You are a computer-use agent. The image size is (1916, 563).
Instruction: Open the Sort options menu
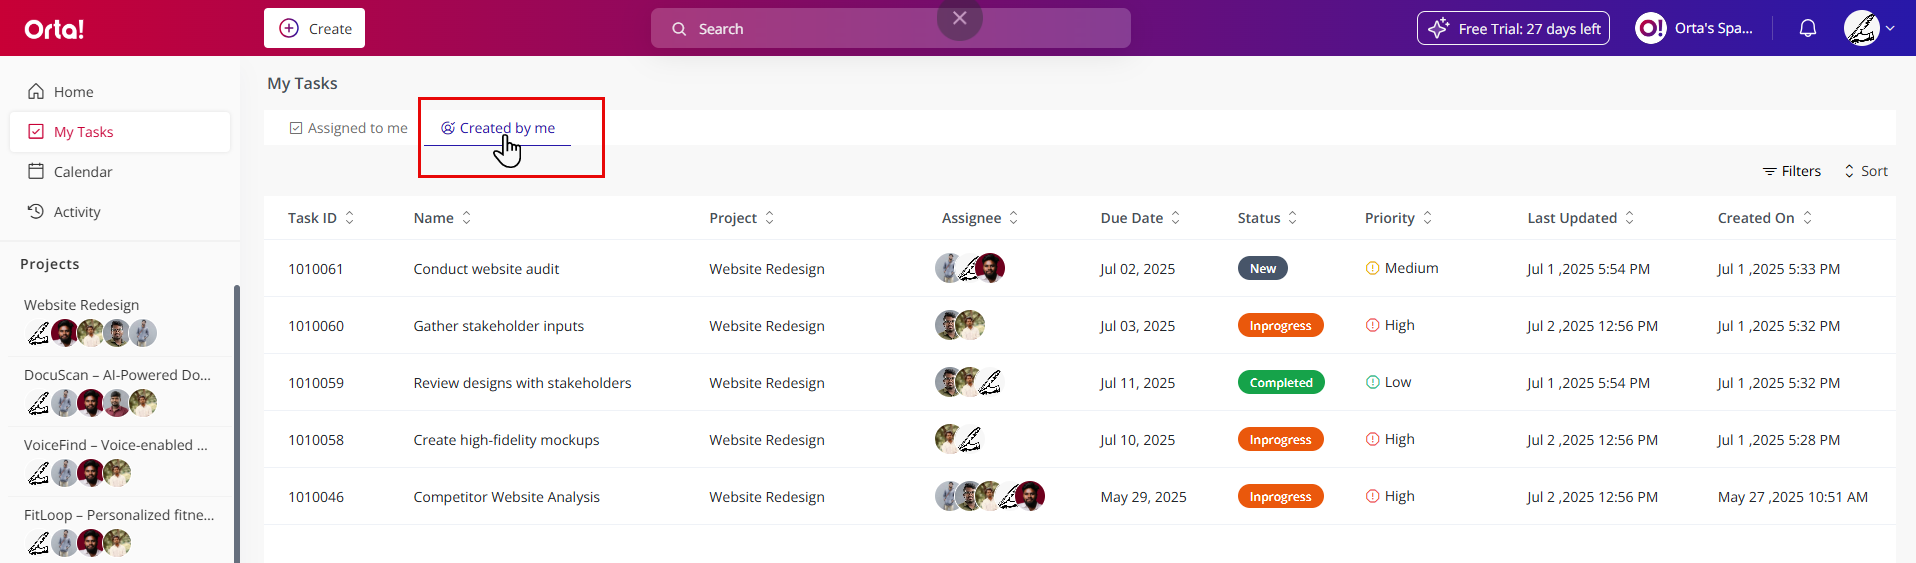[1866, 171]
